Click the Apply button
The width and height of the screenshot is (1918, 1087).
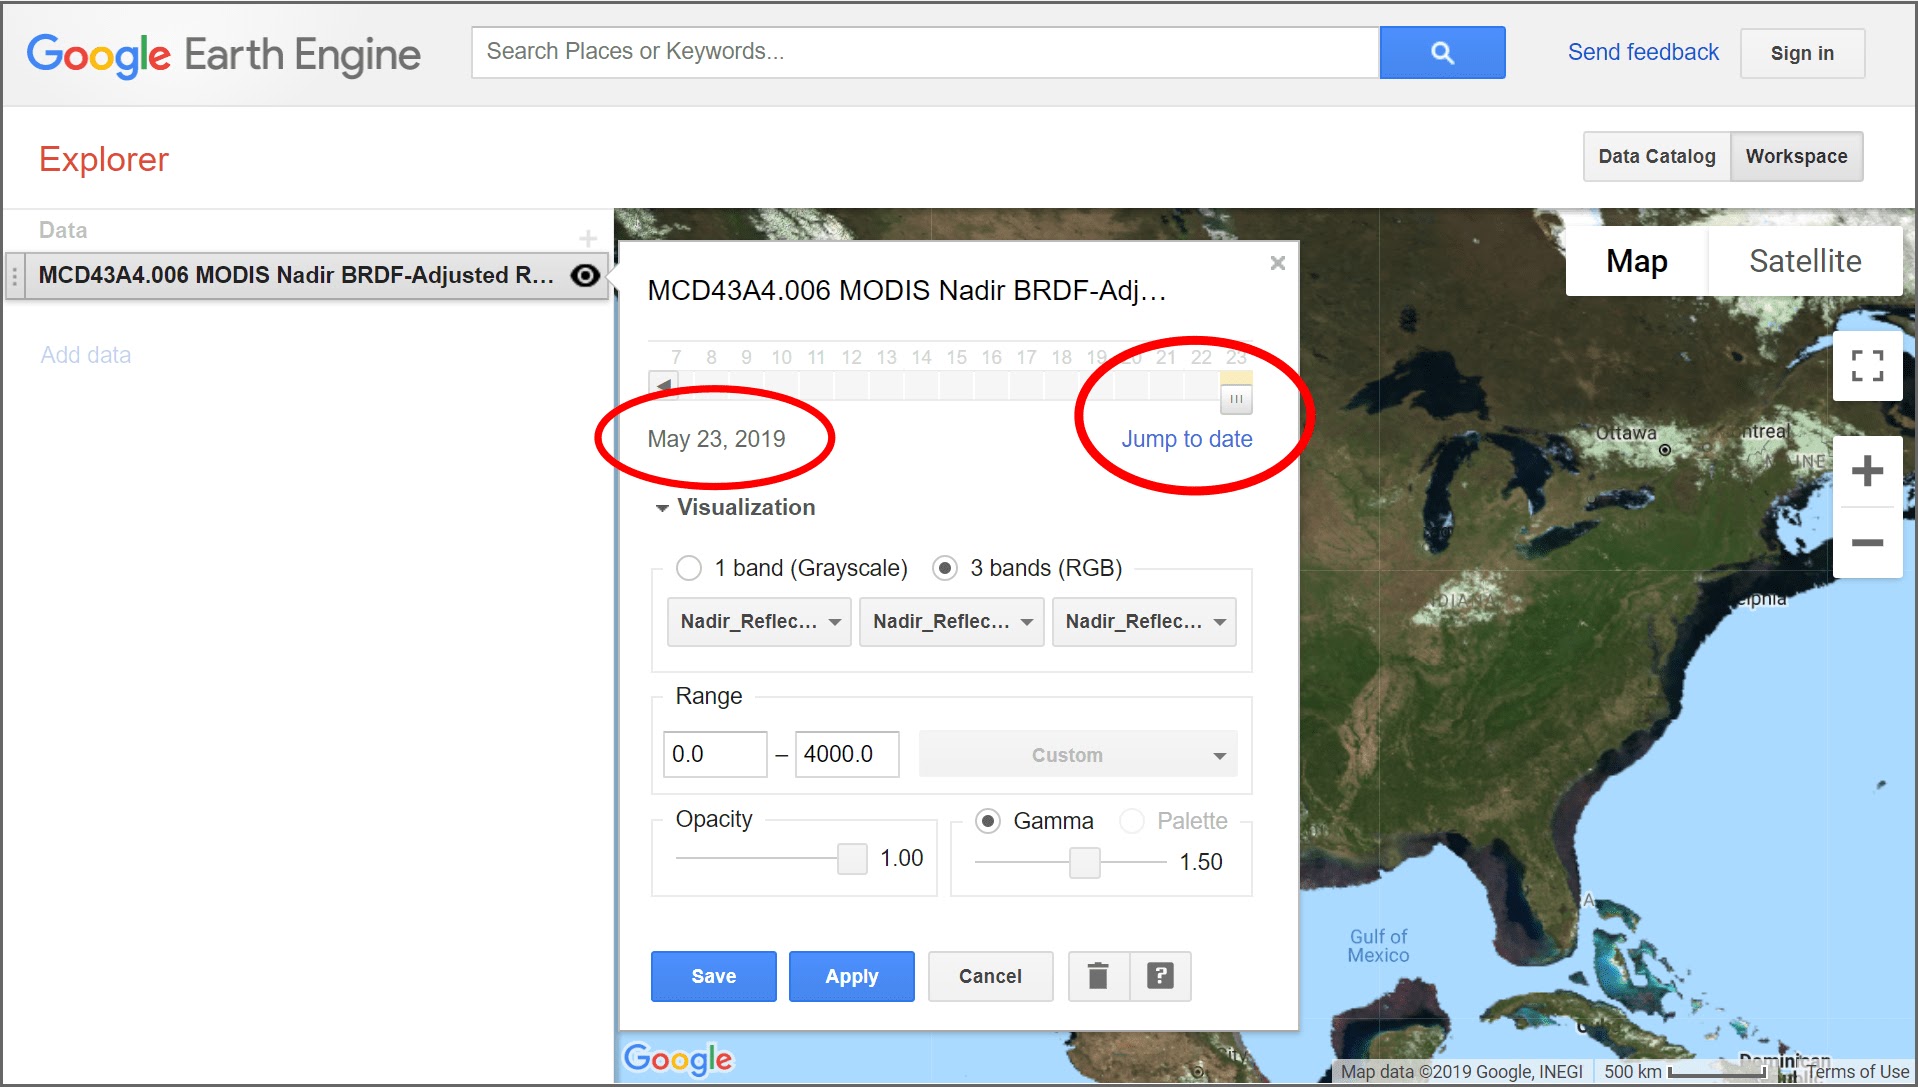[x=852, y=976]
